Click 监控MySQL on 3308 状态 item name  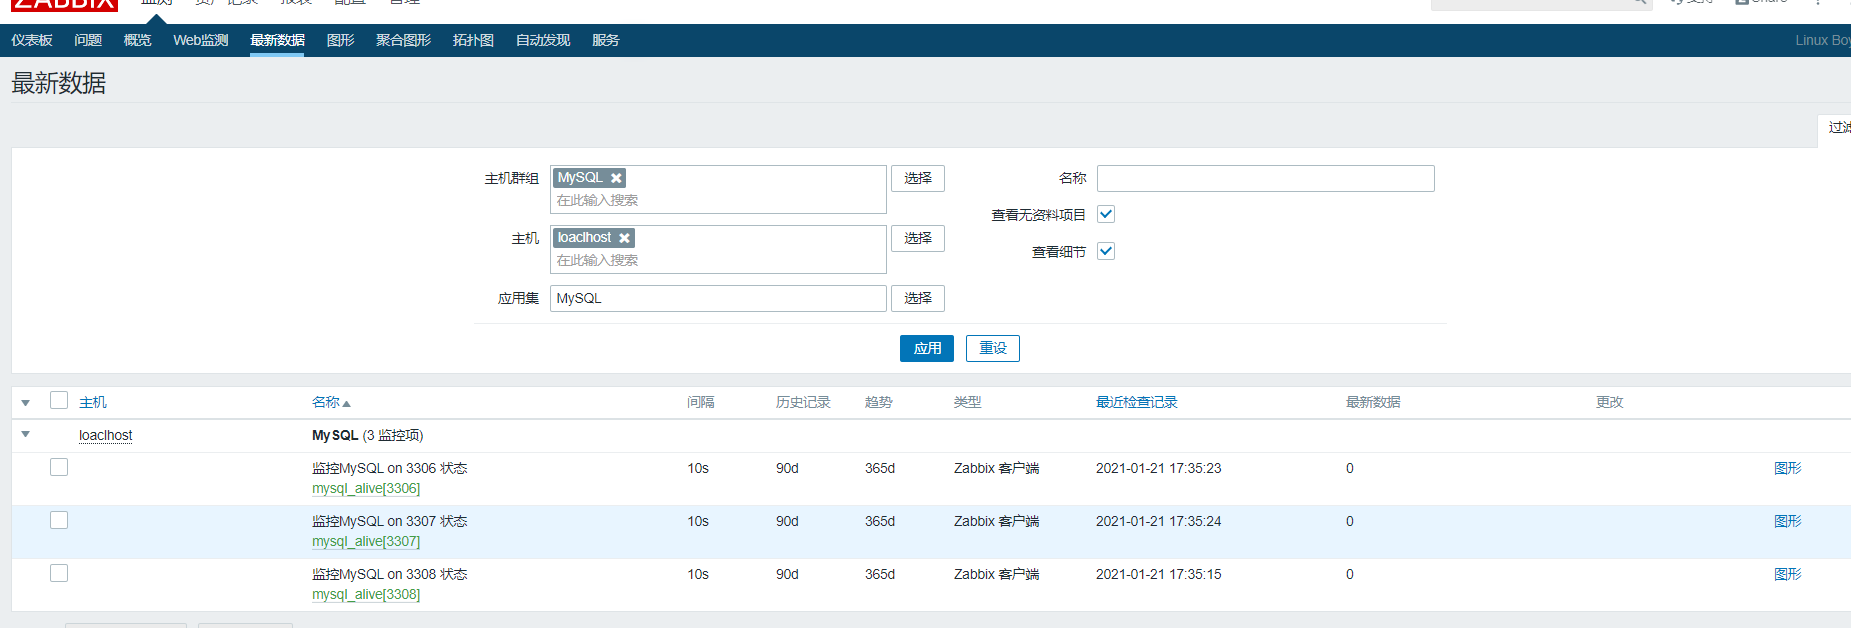(390, 574)
